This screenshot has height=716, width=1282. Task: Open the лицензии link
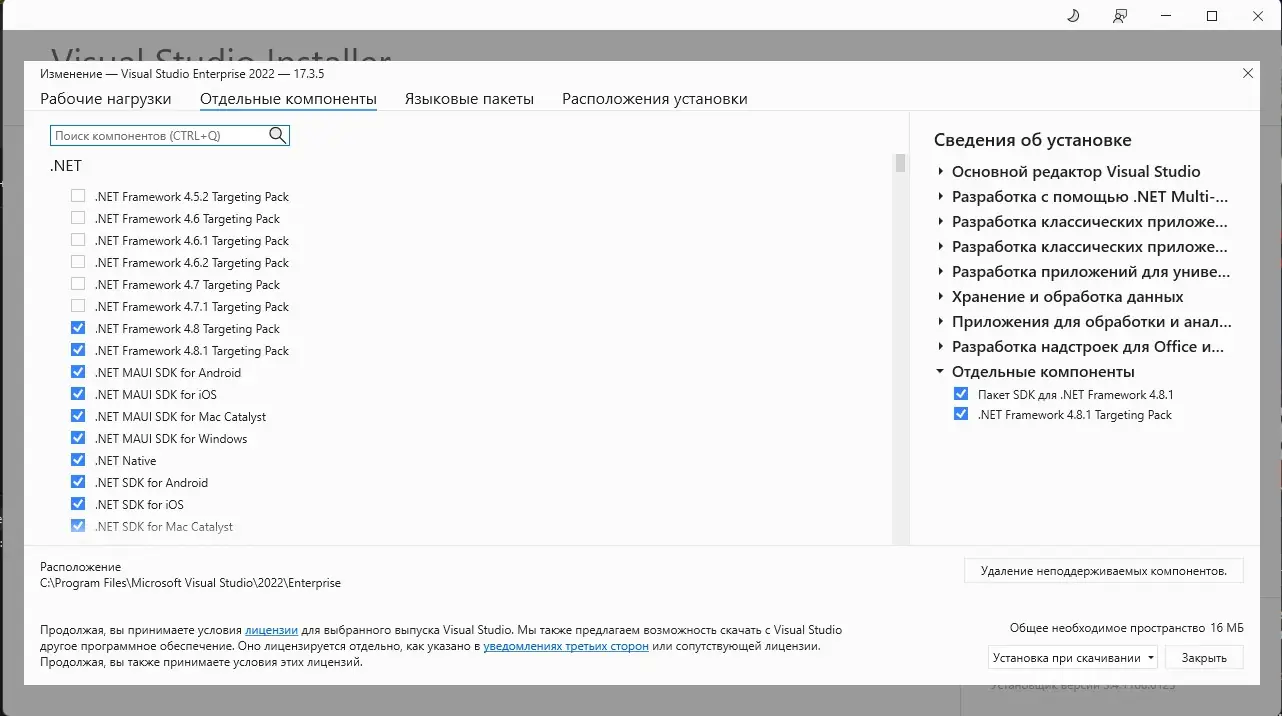[x=271, y=630]
